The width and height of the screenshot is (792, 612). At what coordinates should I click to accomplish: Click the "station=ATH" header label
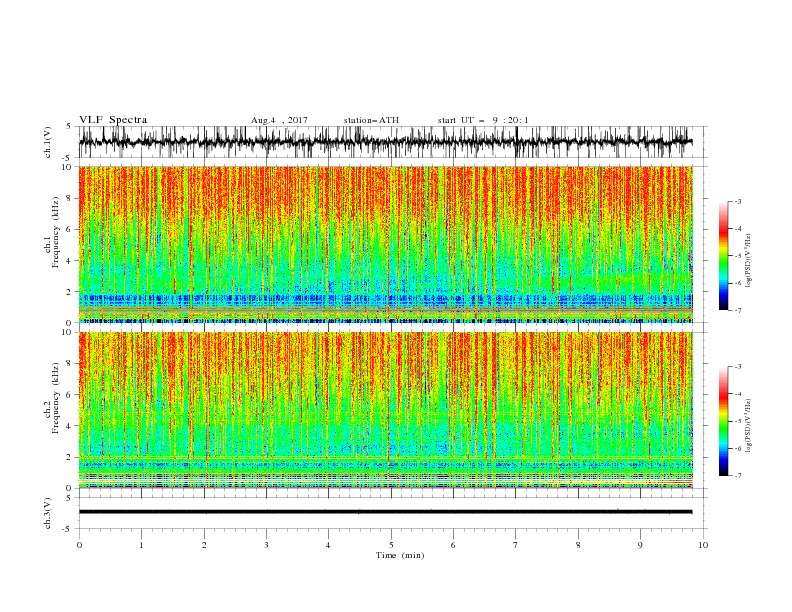[x=371, y=120]
